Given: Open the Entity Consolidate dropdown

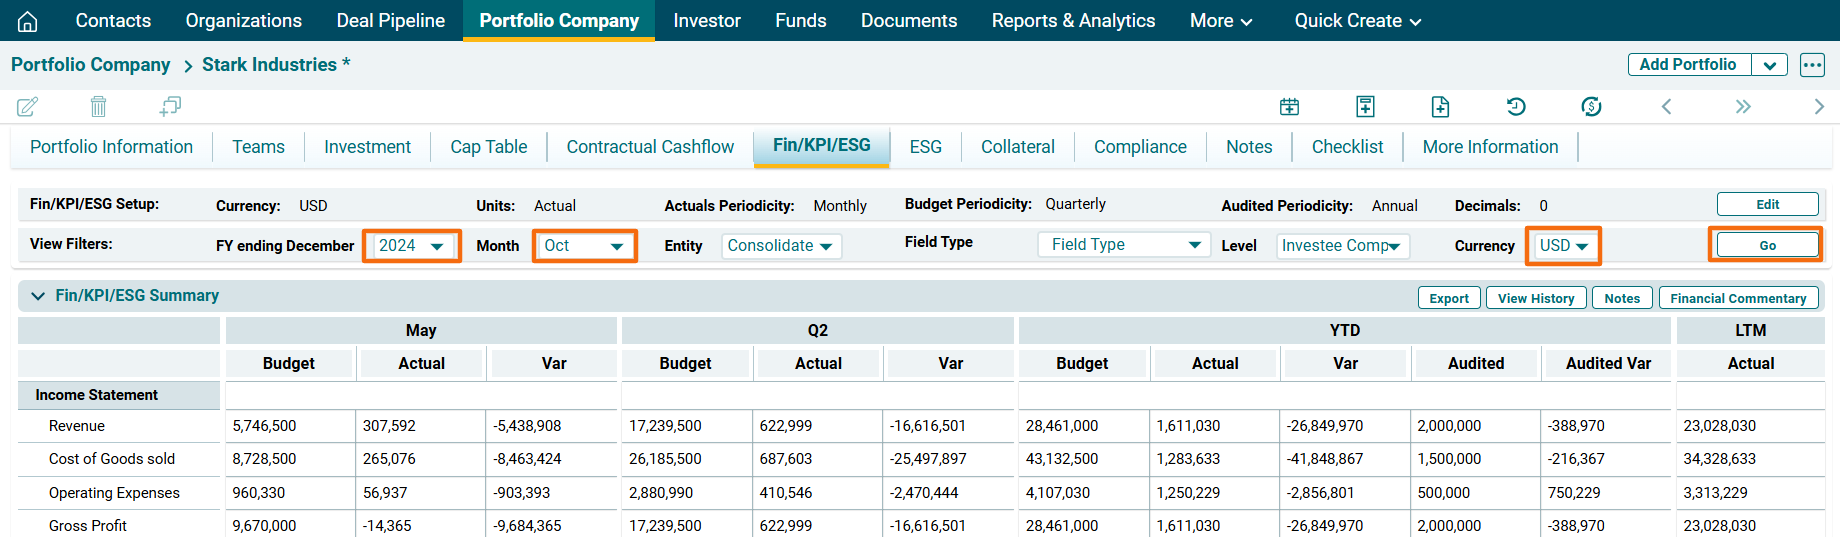Looking at the screenshot, I should coord(780,246).
